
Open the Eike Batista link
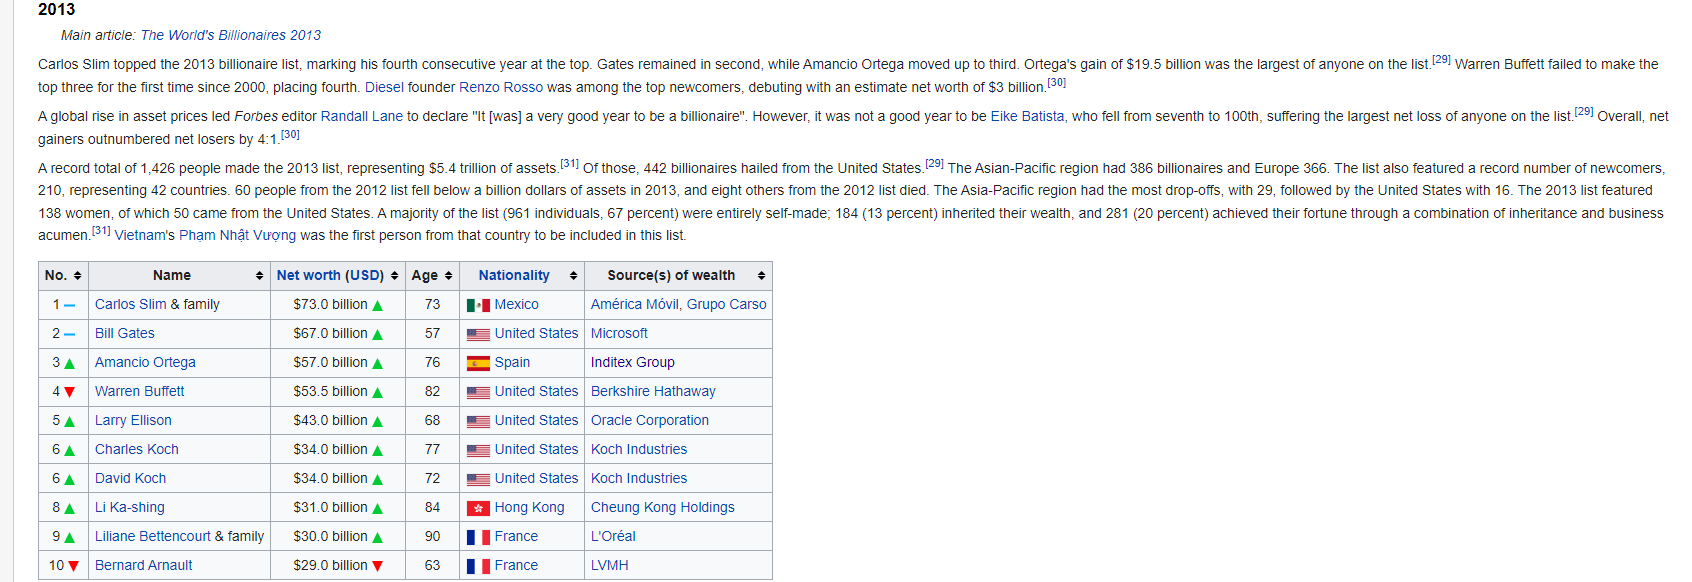point(1027,116)
